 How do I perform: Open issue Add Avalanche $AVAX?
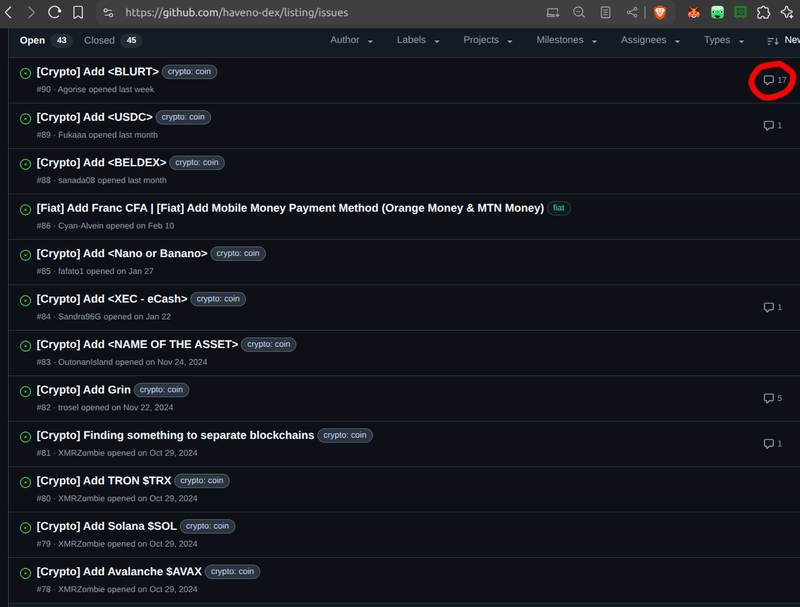coord(119,571)
